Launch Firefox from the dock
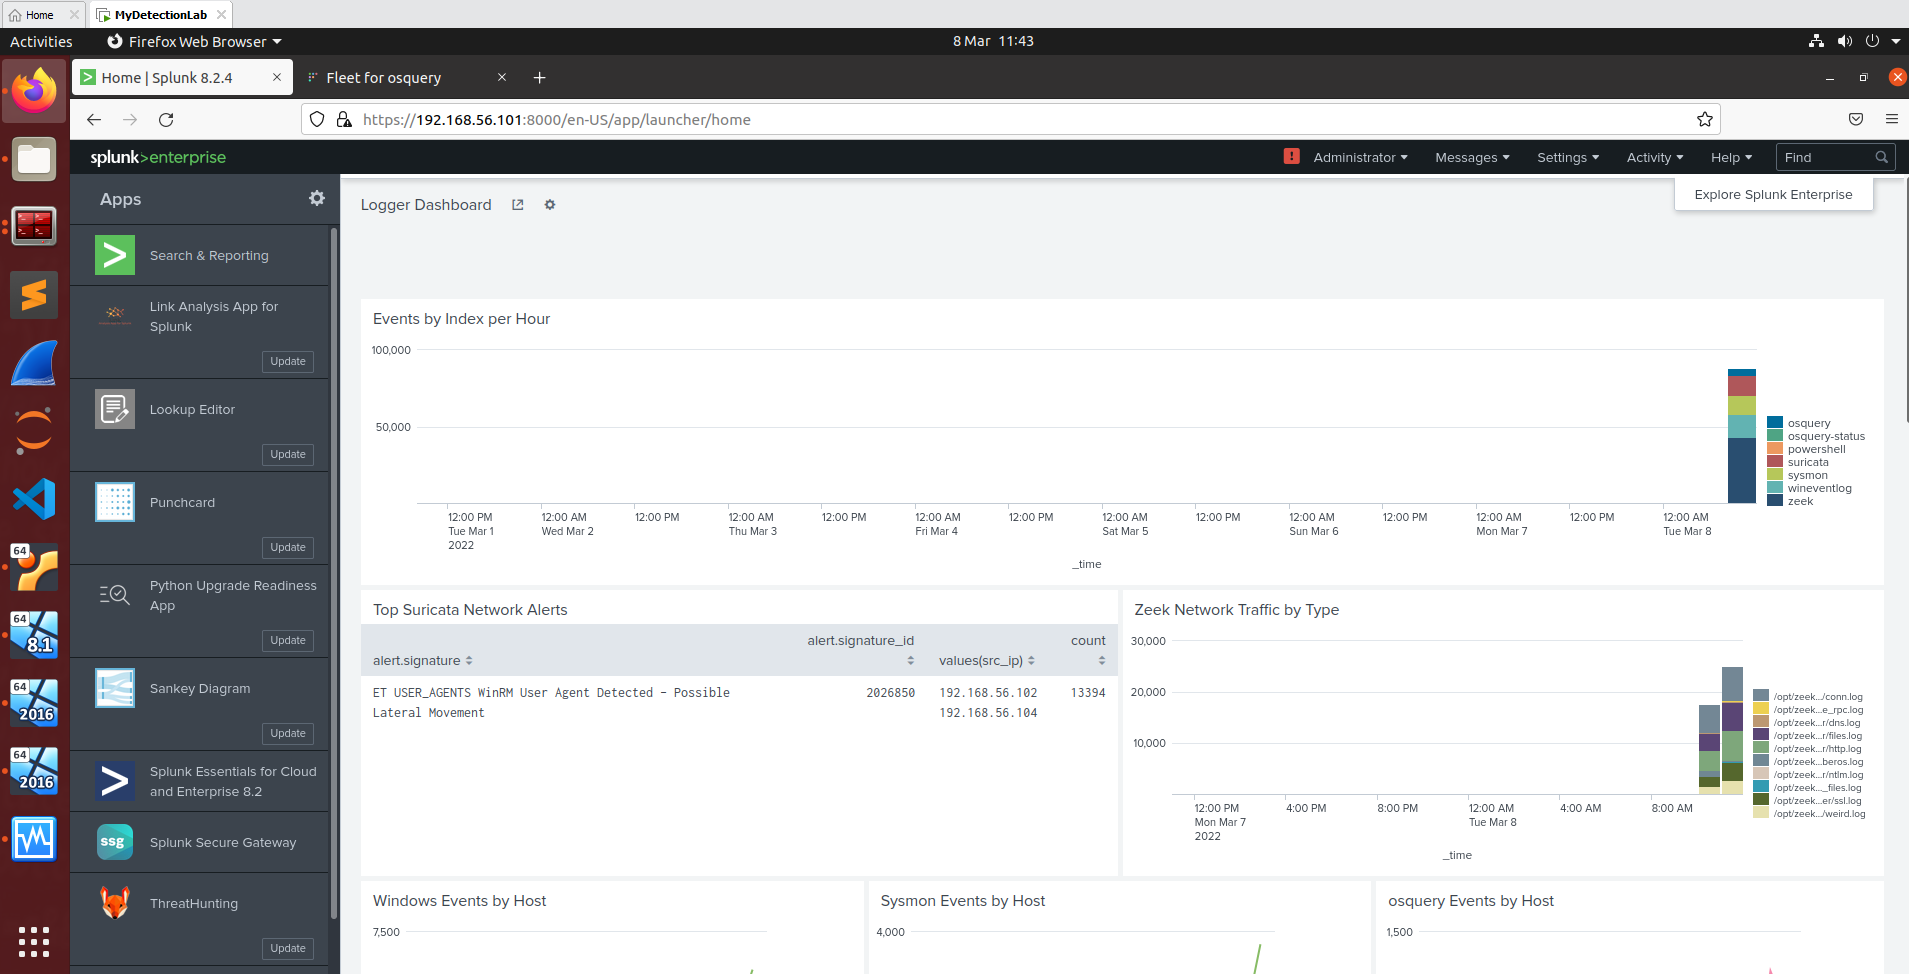The height and width of the screenshot is (974, 1909). click(34, 91)
